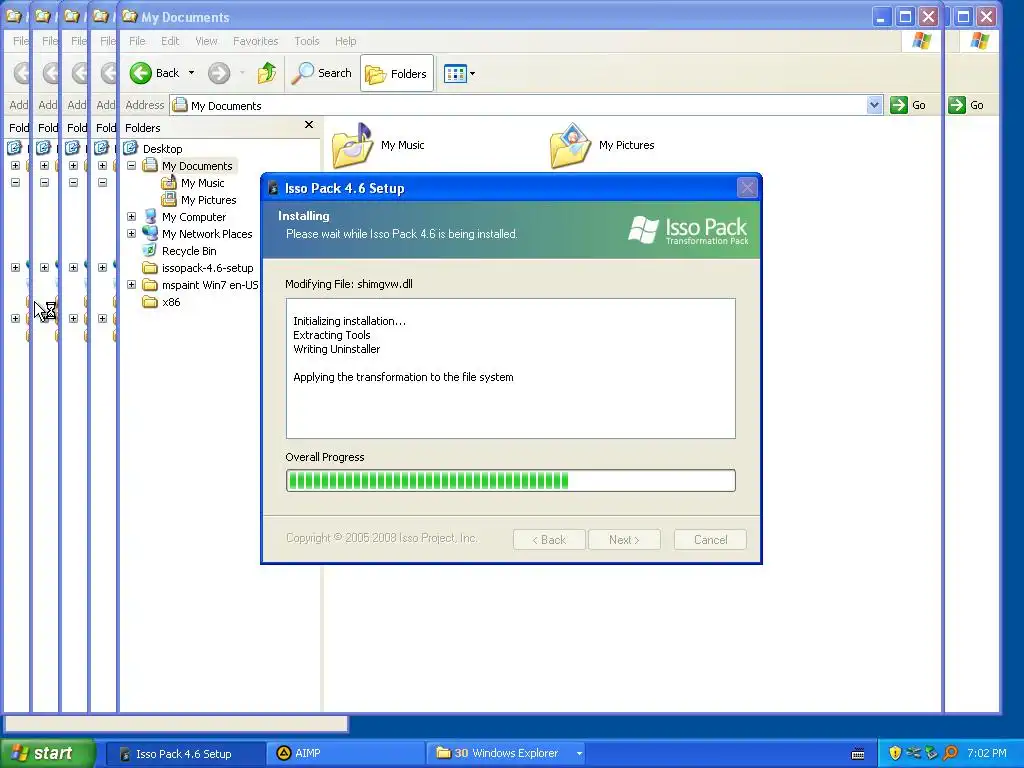Click the installer title bar icon
This screenshot has width=1024, height=768.
(x=273, y=188)
